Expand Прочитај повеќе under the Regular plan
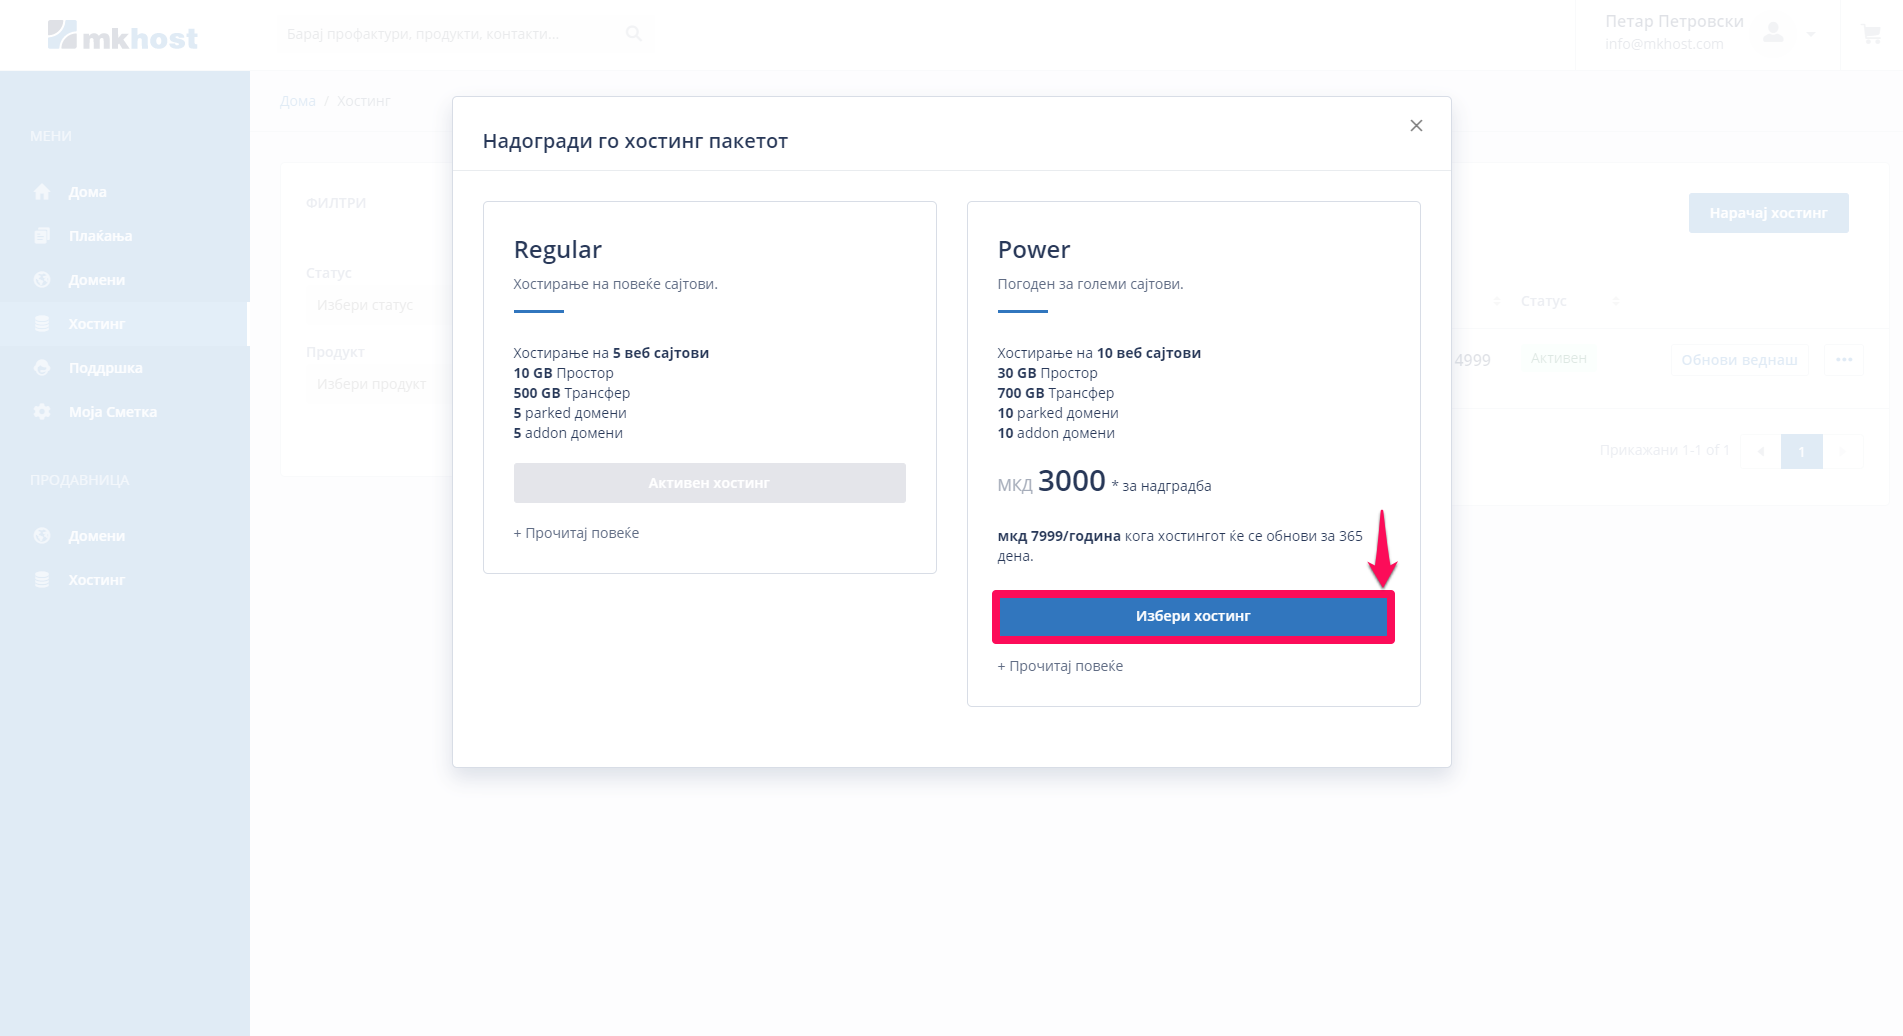Viewport: 1903px width, 1036px height. coord(576,533)
